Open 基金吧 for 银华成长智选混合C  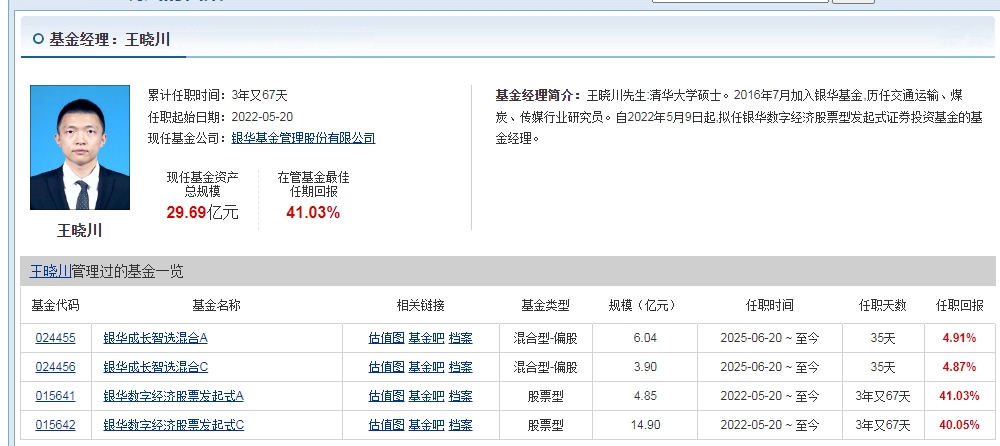pos(426,367)
